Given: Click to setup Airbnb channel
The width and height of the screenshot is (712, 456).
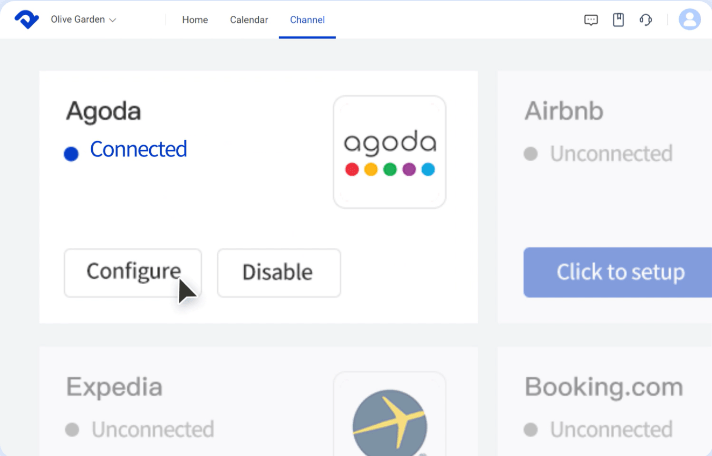Looking at the screenshot, I should pyautogui.click(x=618, y=273).
